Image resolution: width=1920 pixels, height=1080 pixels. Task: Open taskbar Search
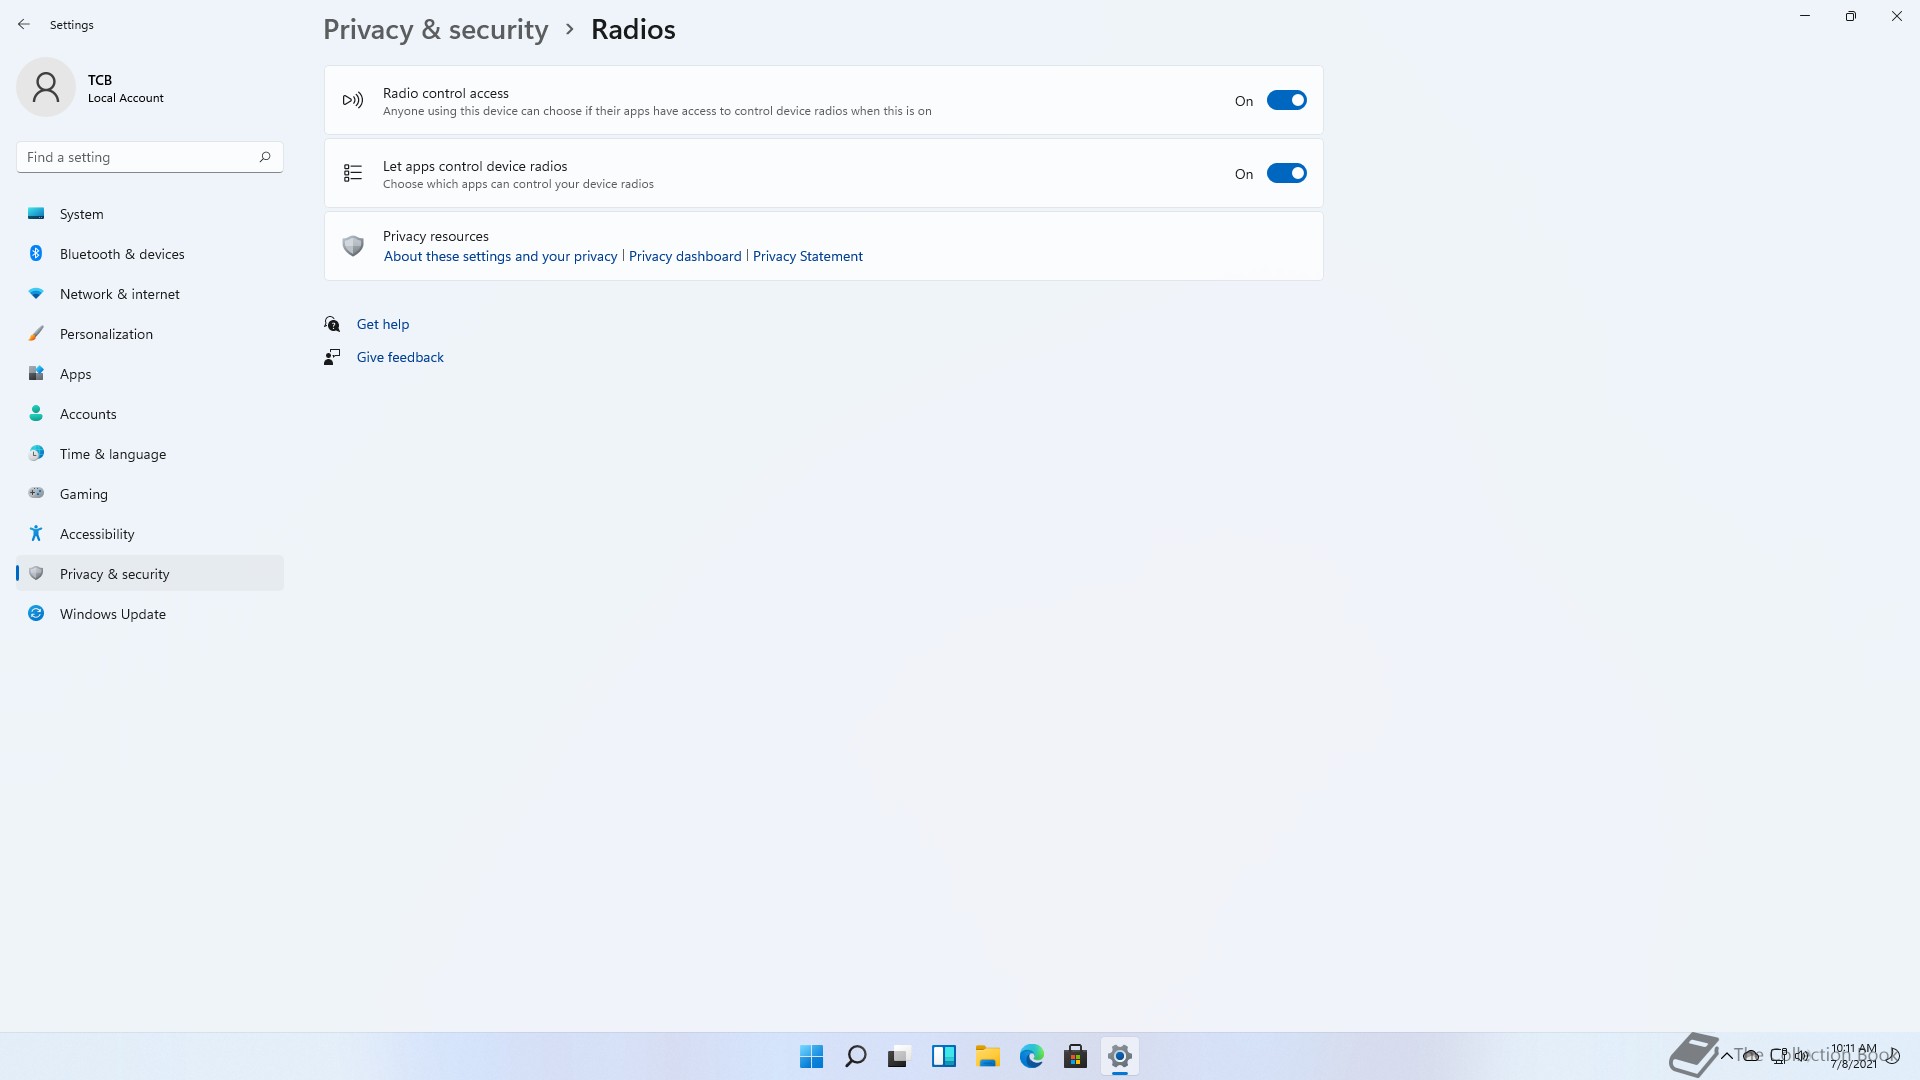tap(855, 1056)
